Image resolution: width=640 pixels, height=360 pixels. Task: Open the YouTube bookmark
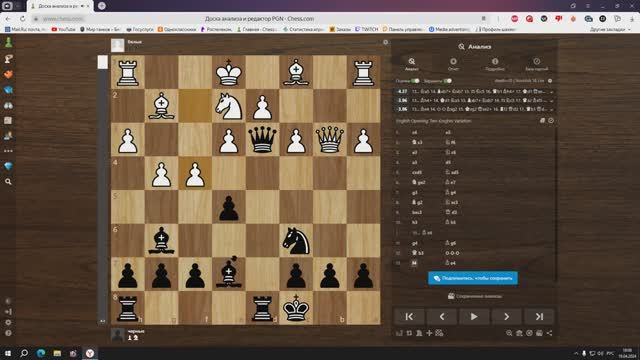tap(64, 29)
